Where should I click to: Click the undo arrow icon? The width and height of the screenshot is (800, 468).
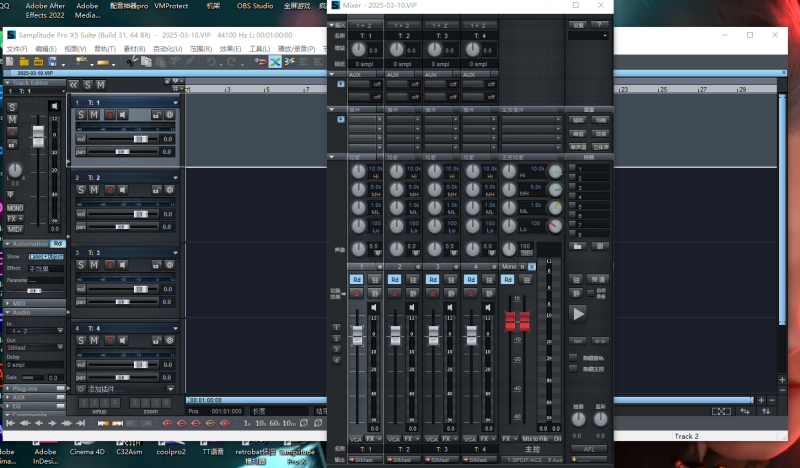pyautogui.click(x=211, y=62)
